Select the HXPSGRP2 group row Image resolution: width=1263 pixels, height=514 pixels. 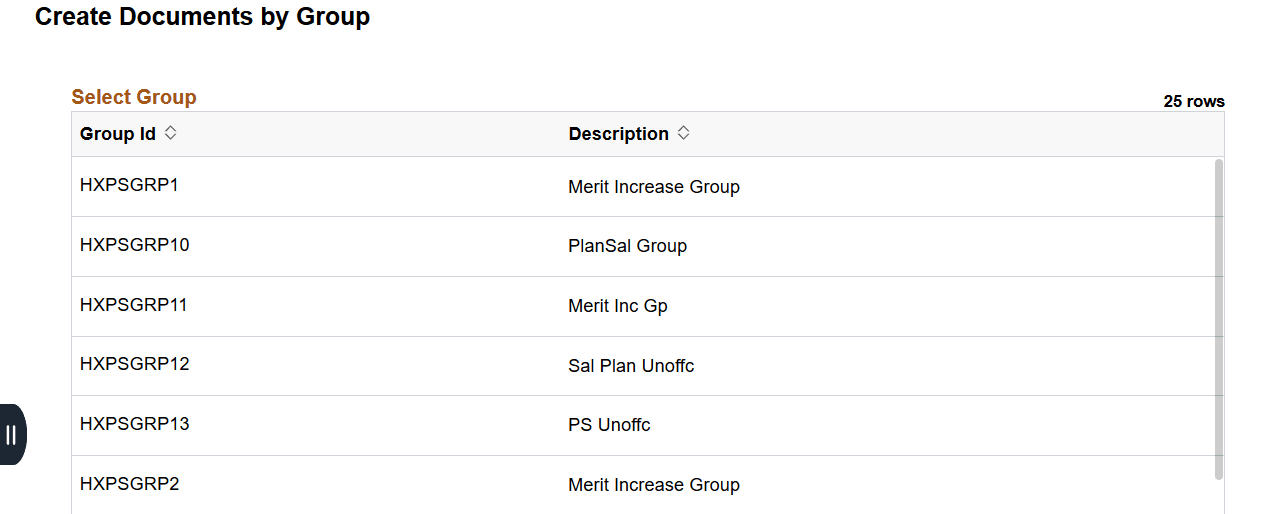pyautogui.click(x=129, y=484)
